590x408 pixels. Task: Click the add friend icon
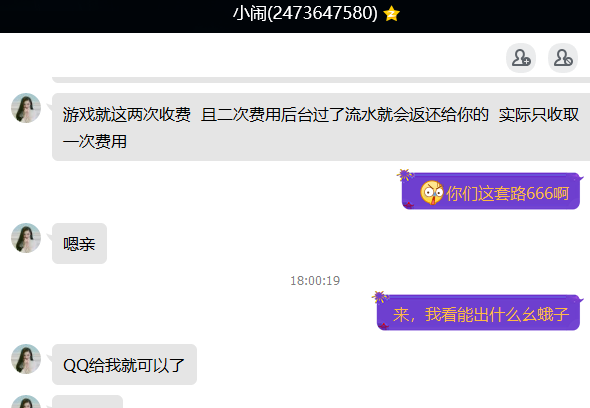521,58
